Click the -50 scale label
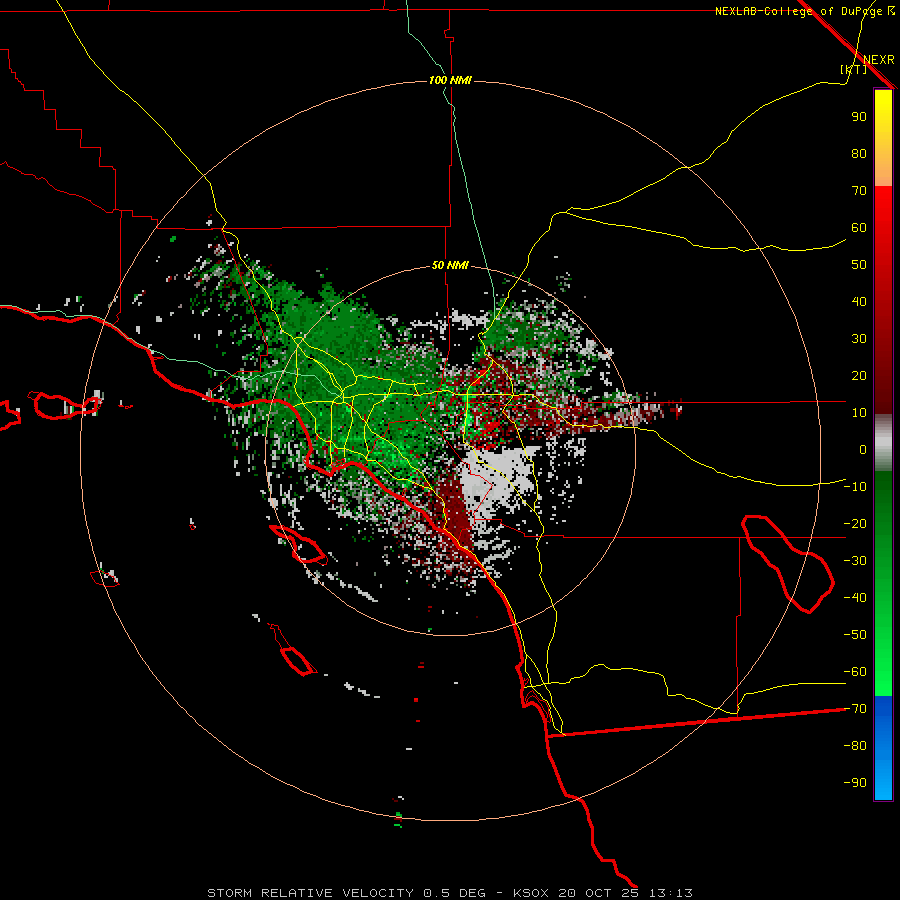This screenshot has height=900, width=900. click(x=855, y=635)
